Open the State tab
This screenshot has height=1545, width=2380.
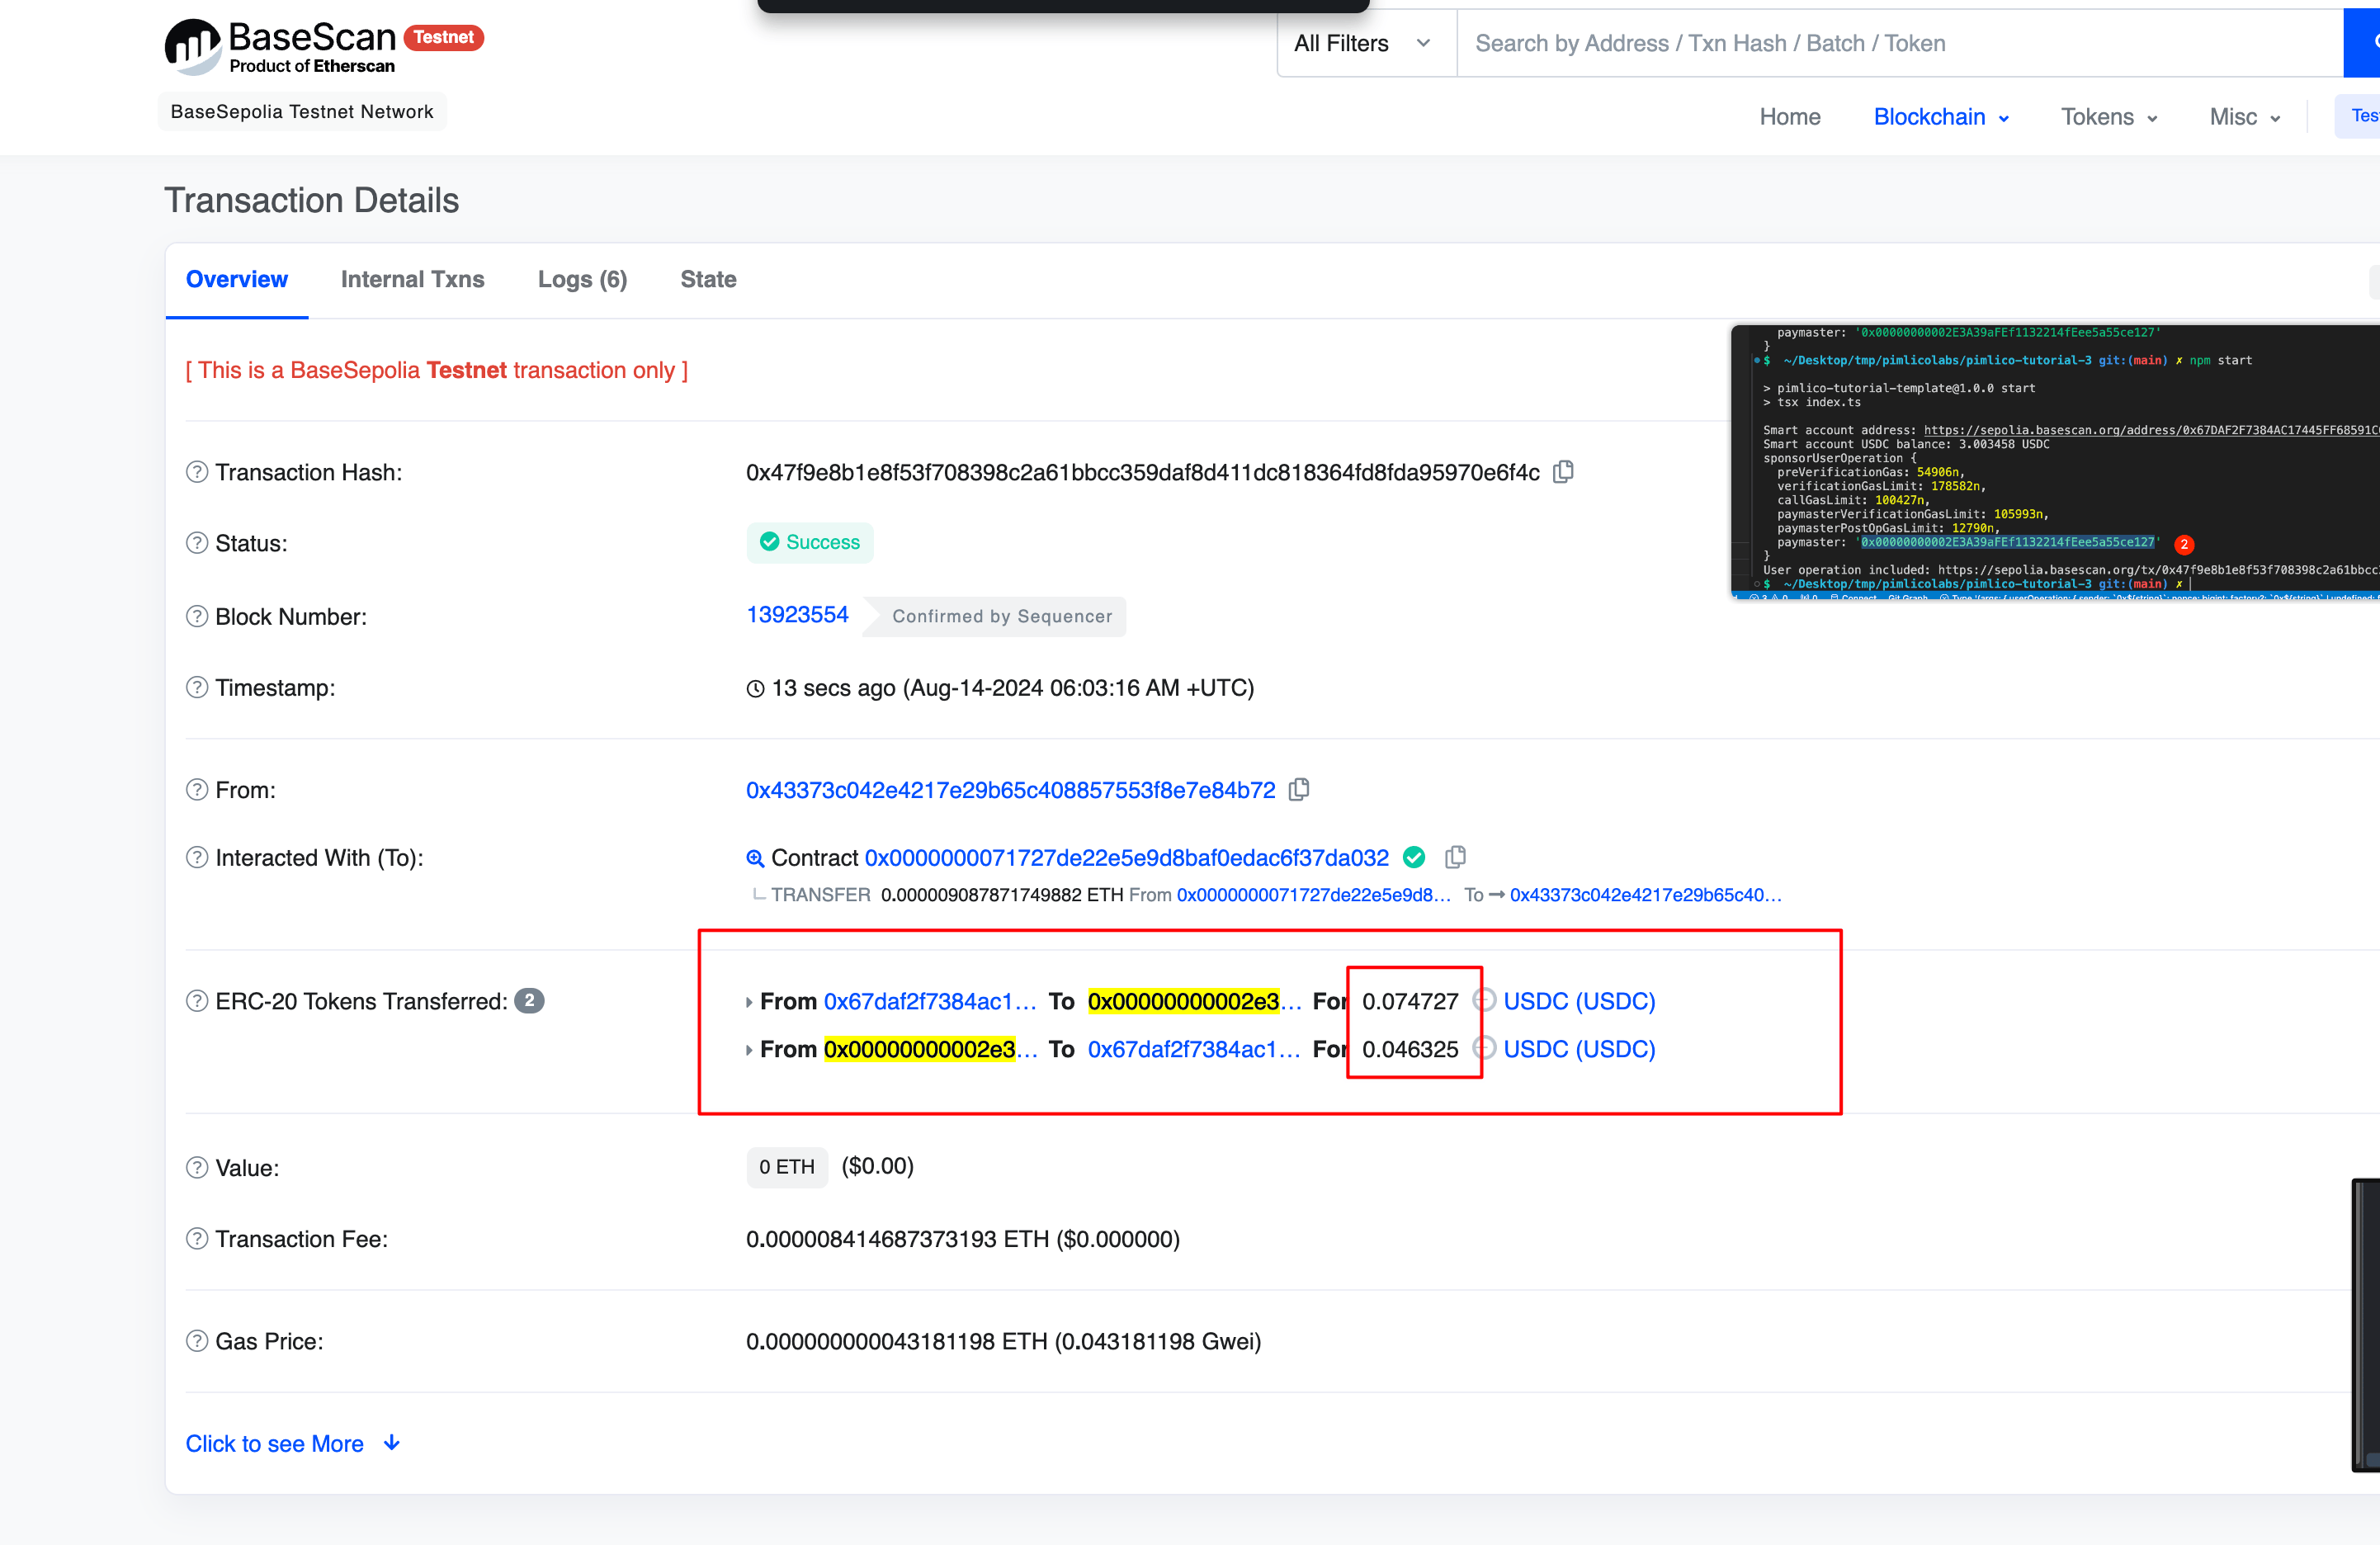[x=708, y=279]
